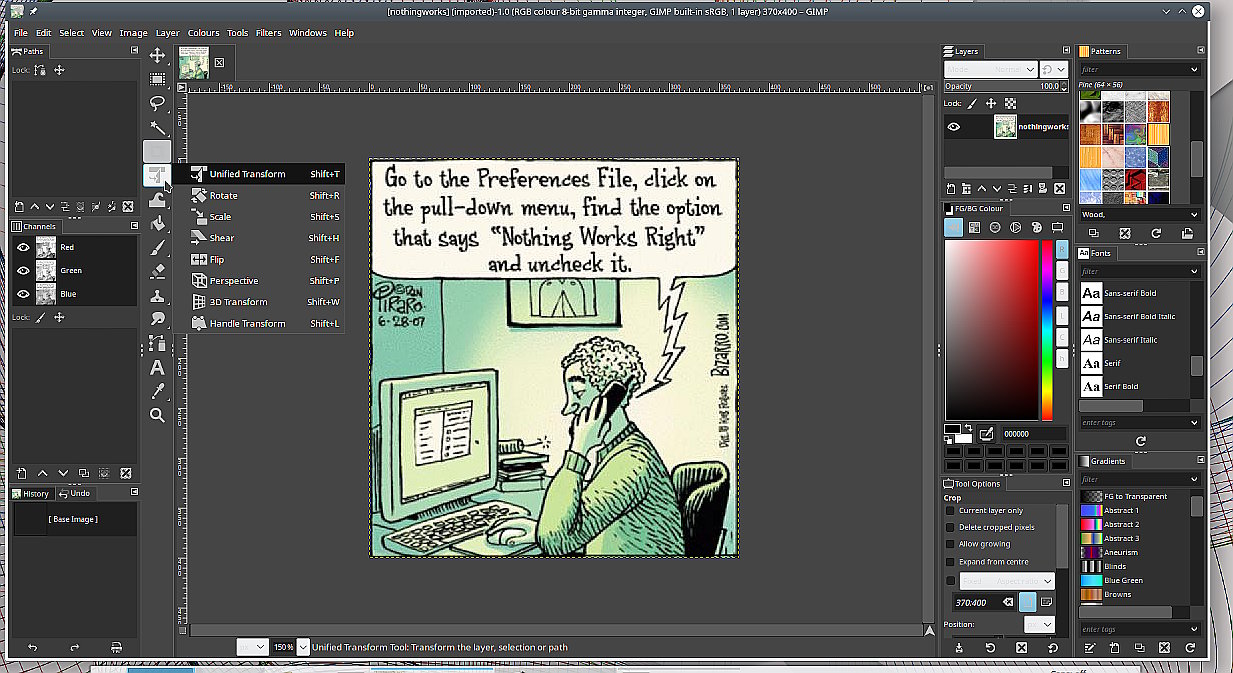The image size is (1233, 673).
Task: Select the Fuzzy Select magic wand tool
Action: click(157, 127)
